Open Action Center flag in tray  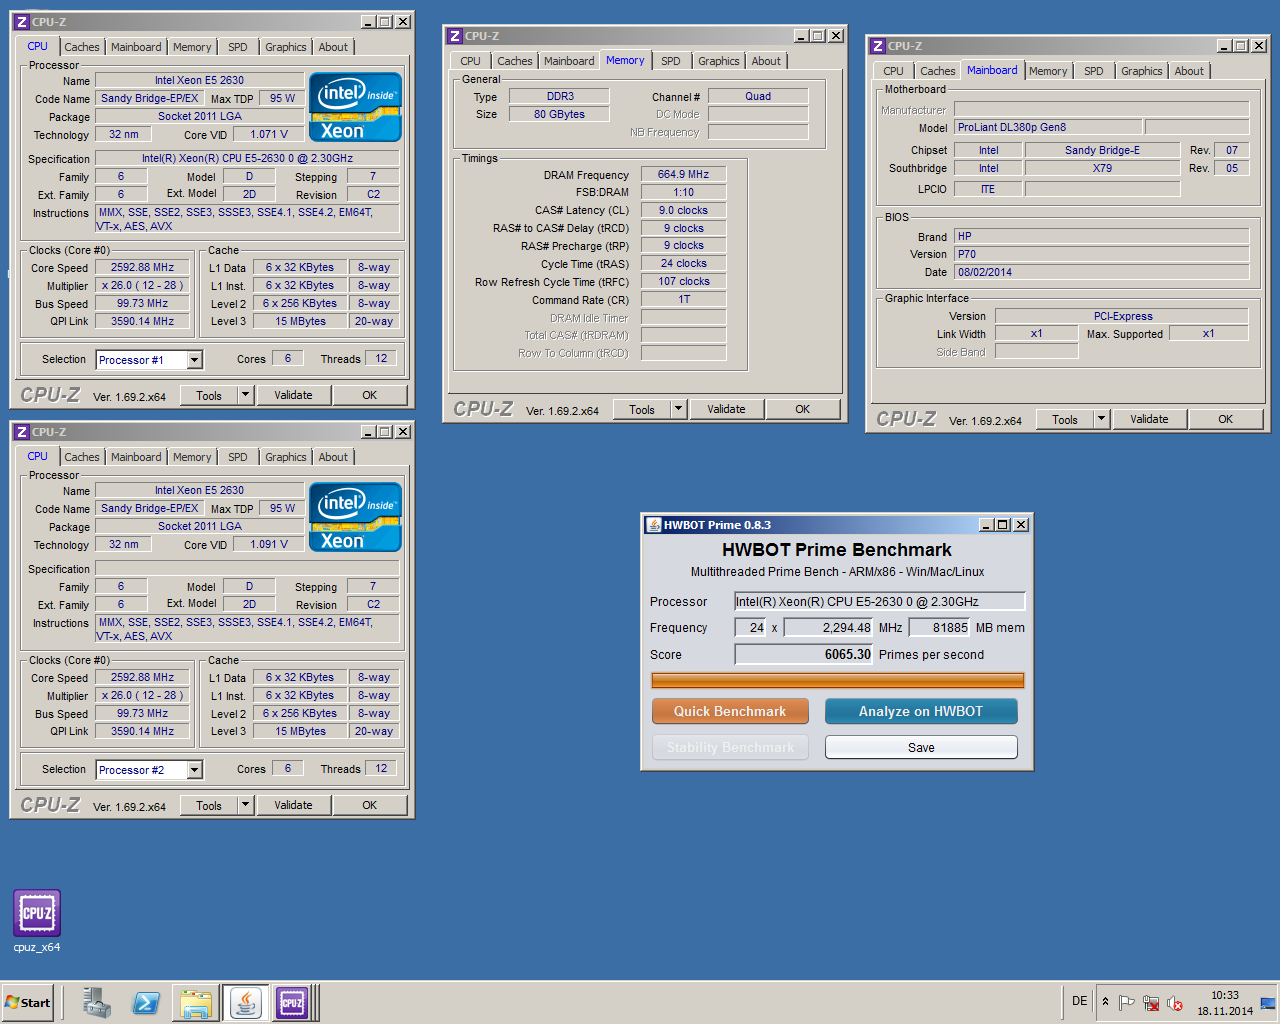(1126, 1003)
